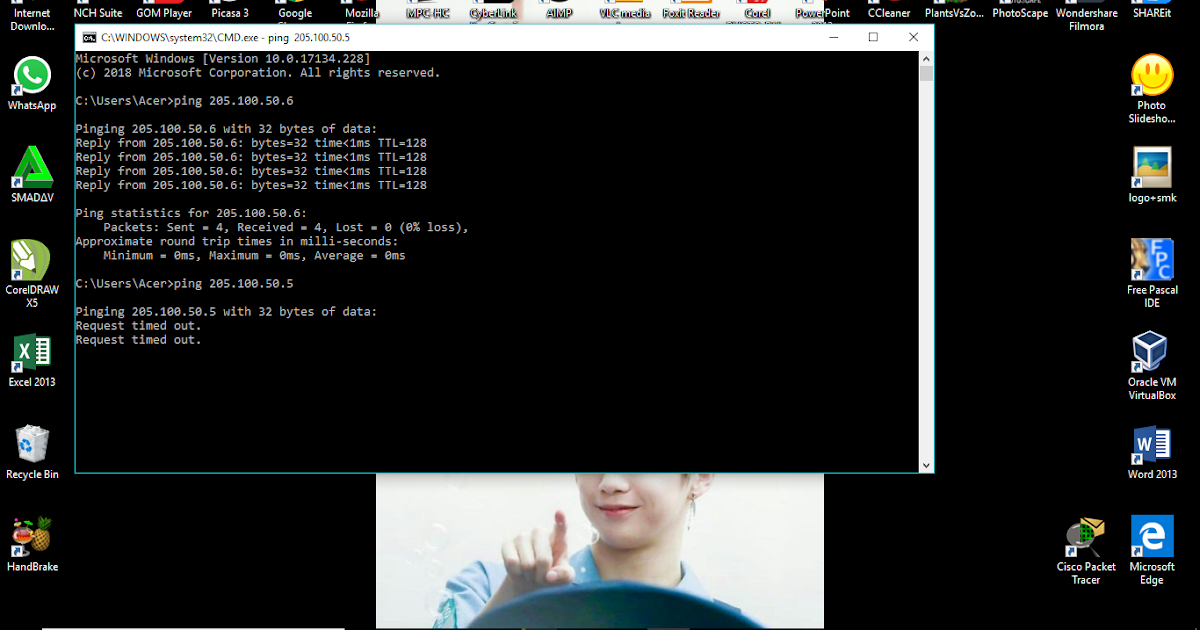Select the NCH Suite desktop label

pos(98,13)
